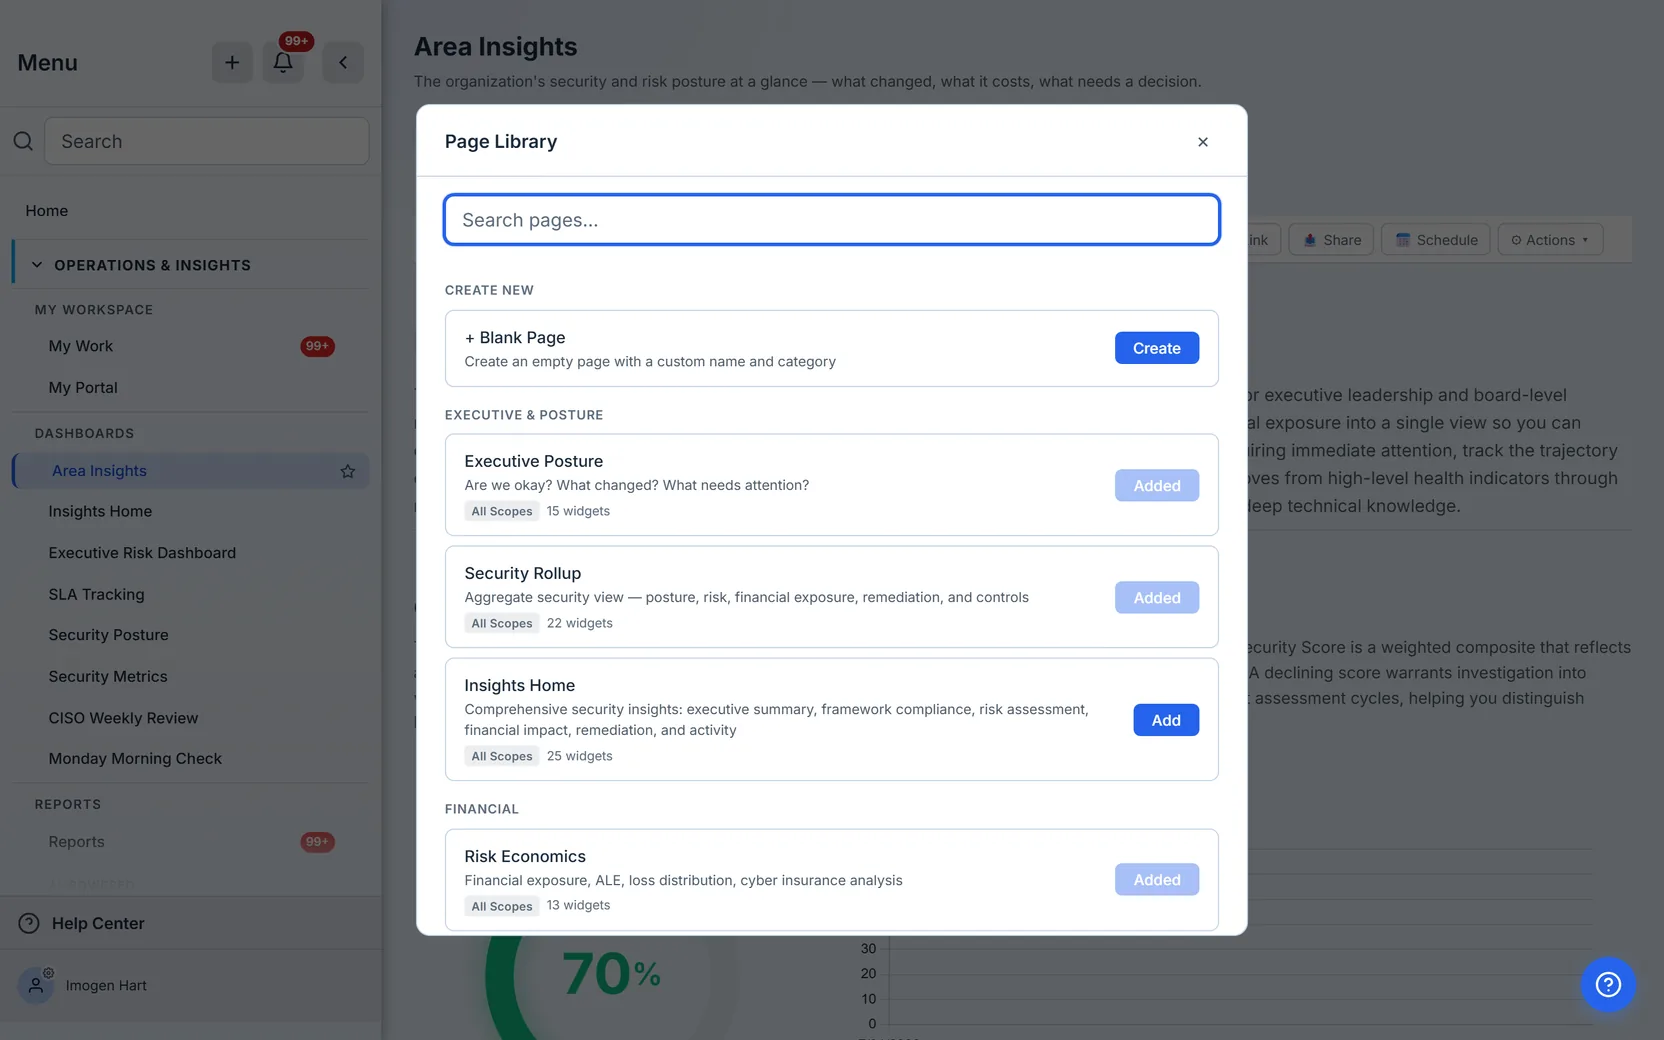Focus the Search pages input field
This screenshot has height=1040, width=1664.
[832, 220]
